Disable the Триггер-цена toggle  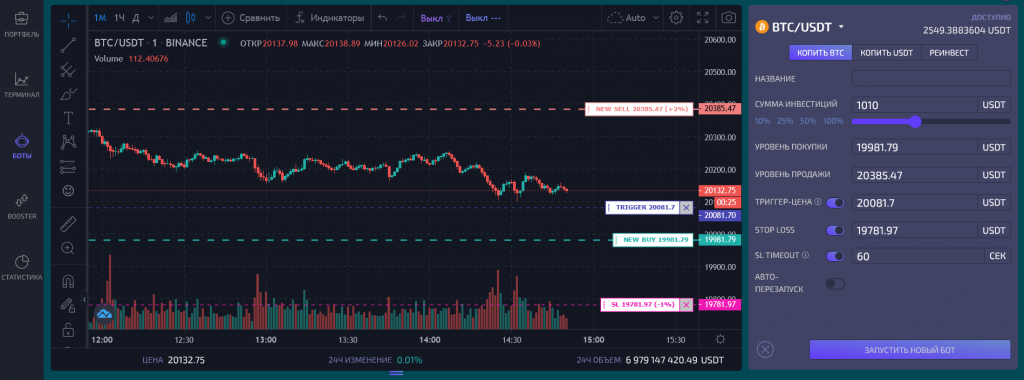click(x=835, y=203)
